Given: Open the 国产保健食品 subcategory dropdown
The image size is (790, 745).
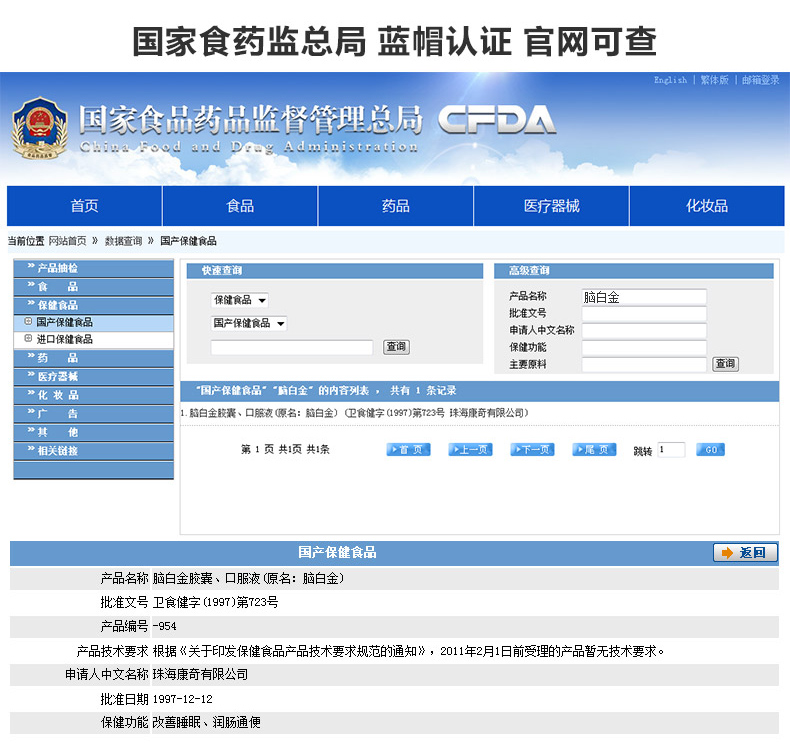Looking at the screenshot, I should click(249, 323).
